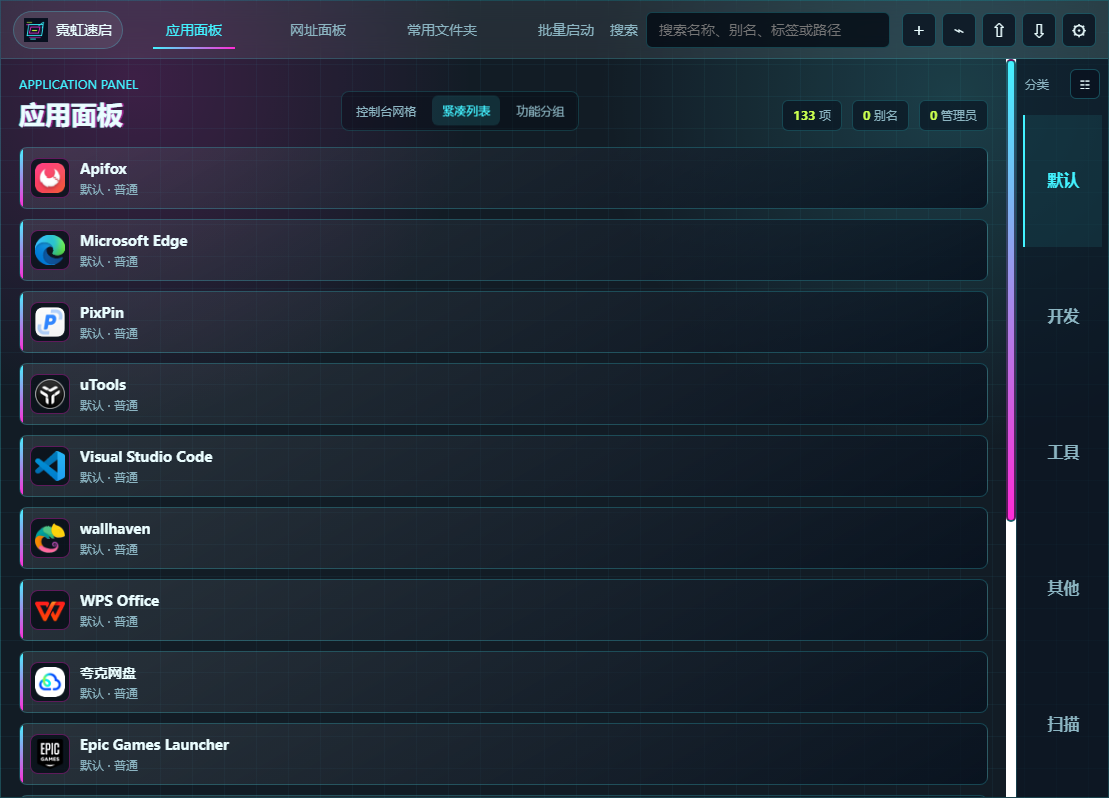Open settings via gear icon
The width and height of the screenshot is (1109, 798).
pyautogui.click(x=1079, y=30)
